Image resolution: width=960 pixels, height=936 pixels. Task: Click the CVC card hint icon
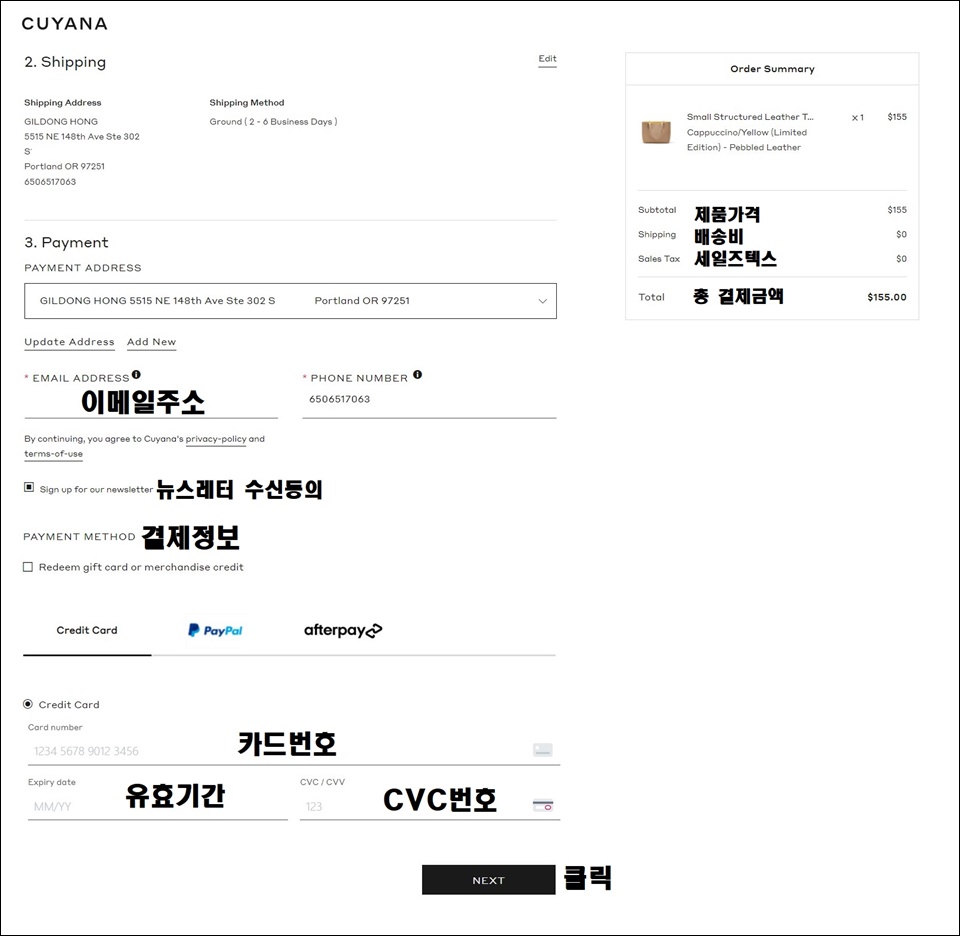542,806
